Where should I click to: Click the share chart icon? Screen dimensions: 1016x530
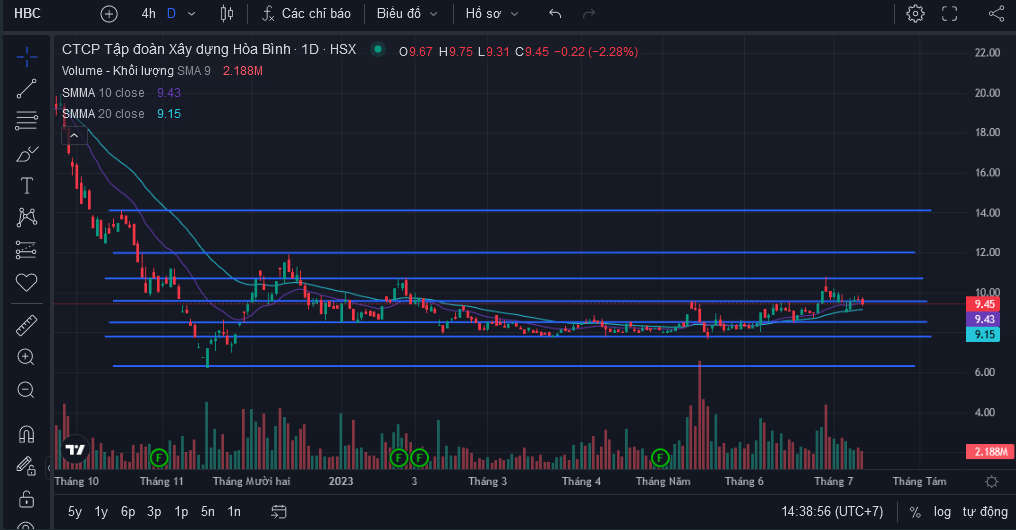(x=997, y=14)
